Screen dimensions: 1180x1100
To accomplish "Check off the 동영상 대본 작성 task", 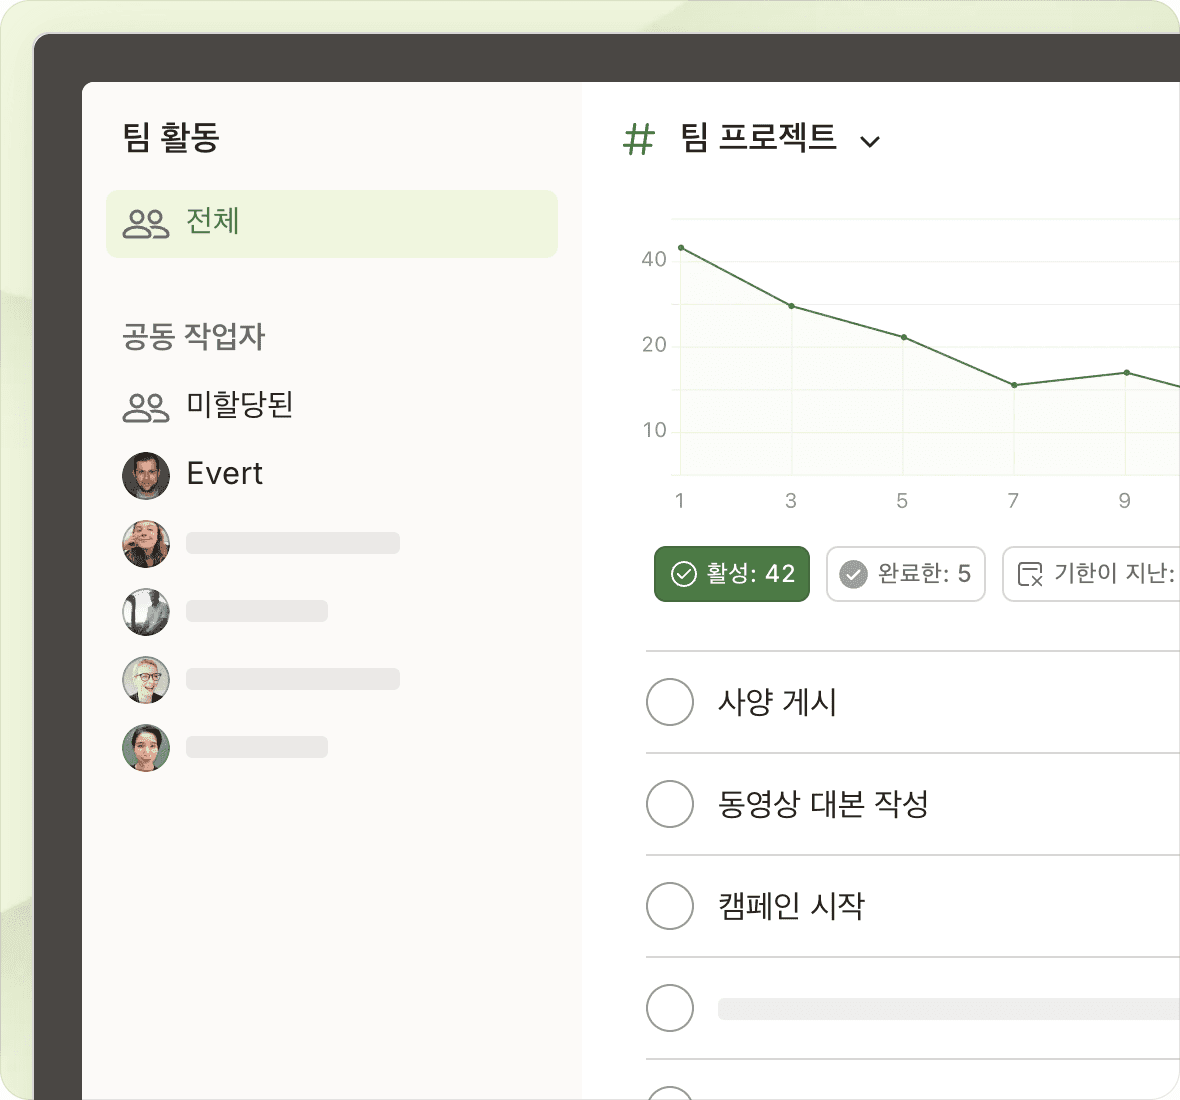I will 670,804.
